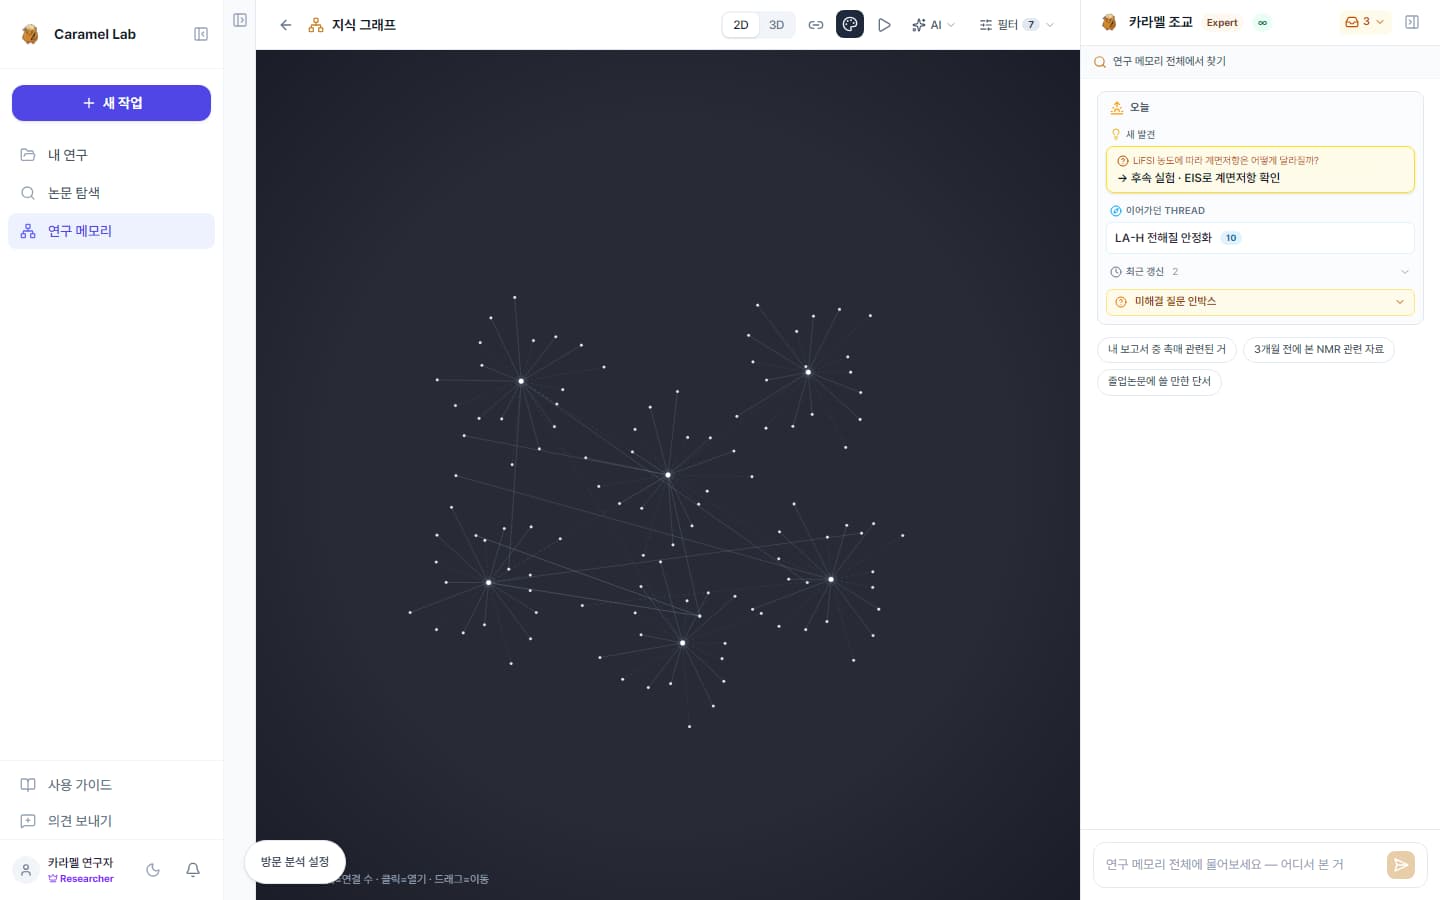Open 내 연구 in the sidebar
The width and height of the screenshot is (1440, 900).
click(111, 155)
